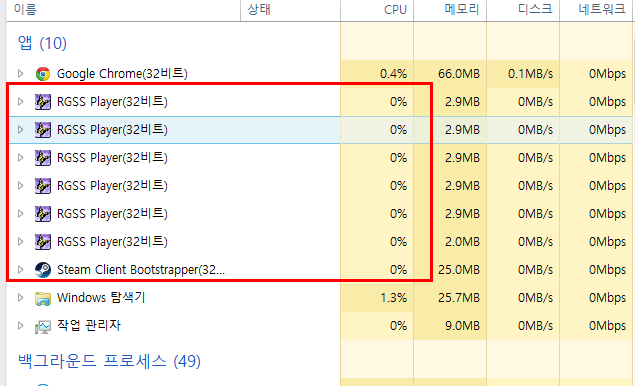Click the 0MB/s disk value for 작업 관리자
Screen dimensions: 635x386
tap(535, 326)
